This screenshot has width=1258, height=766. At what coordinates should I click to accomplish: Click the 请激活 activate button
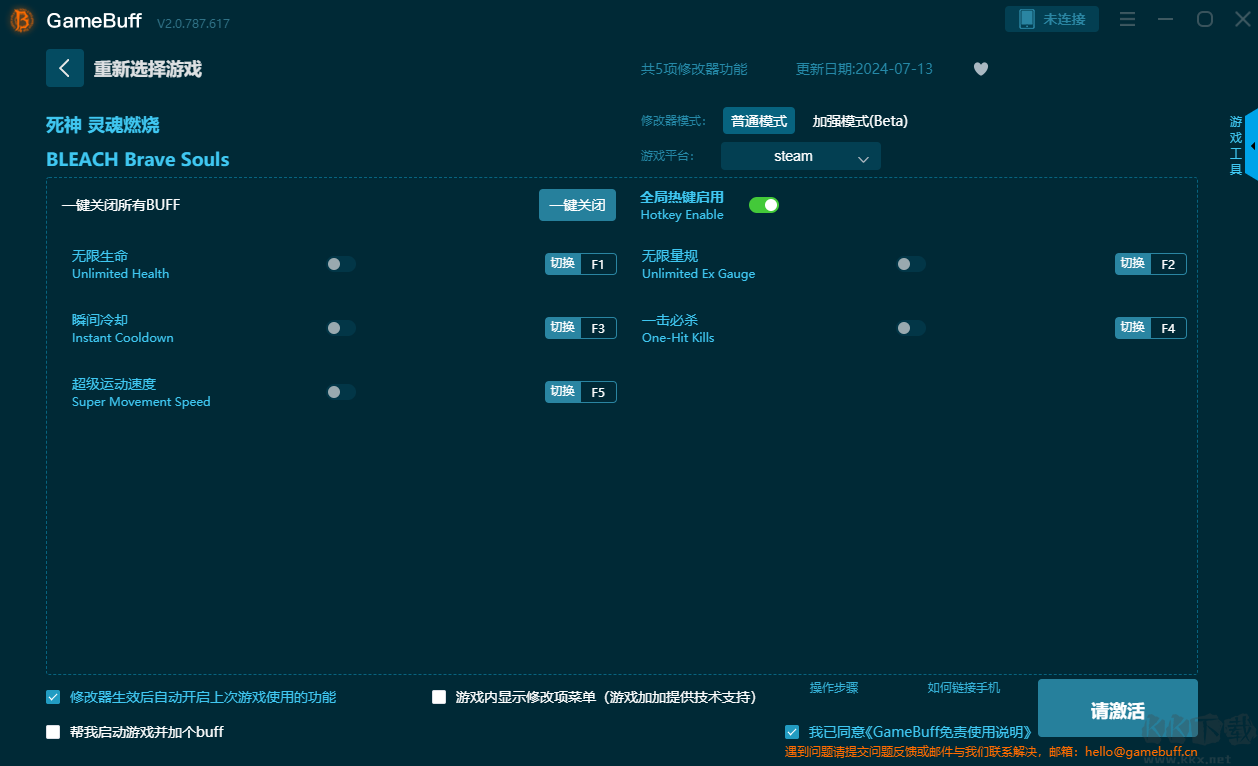pyautogui.click(x=1117, y=709)
